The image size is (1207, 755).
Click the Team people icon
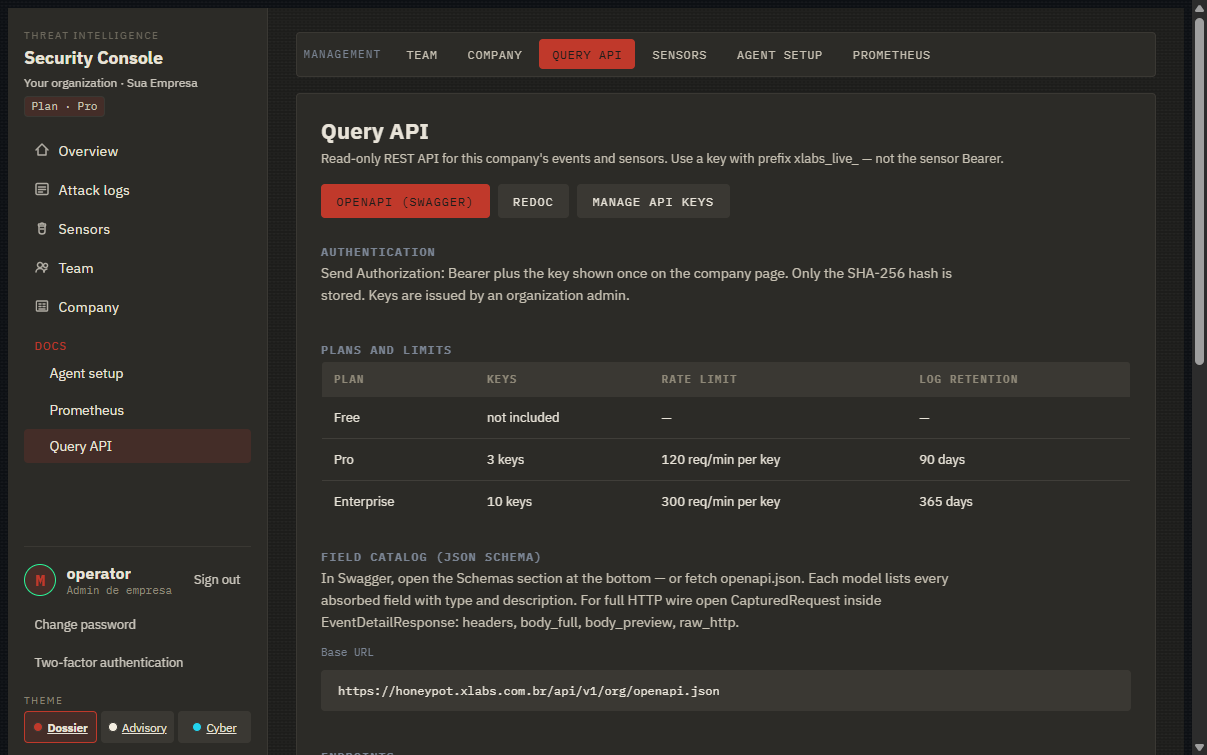point(41,268)
